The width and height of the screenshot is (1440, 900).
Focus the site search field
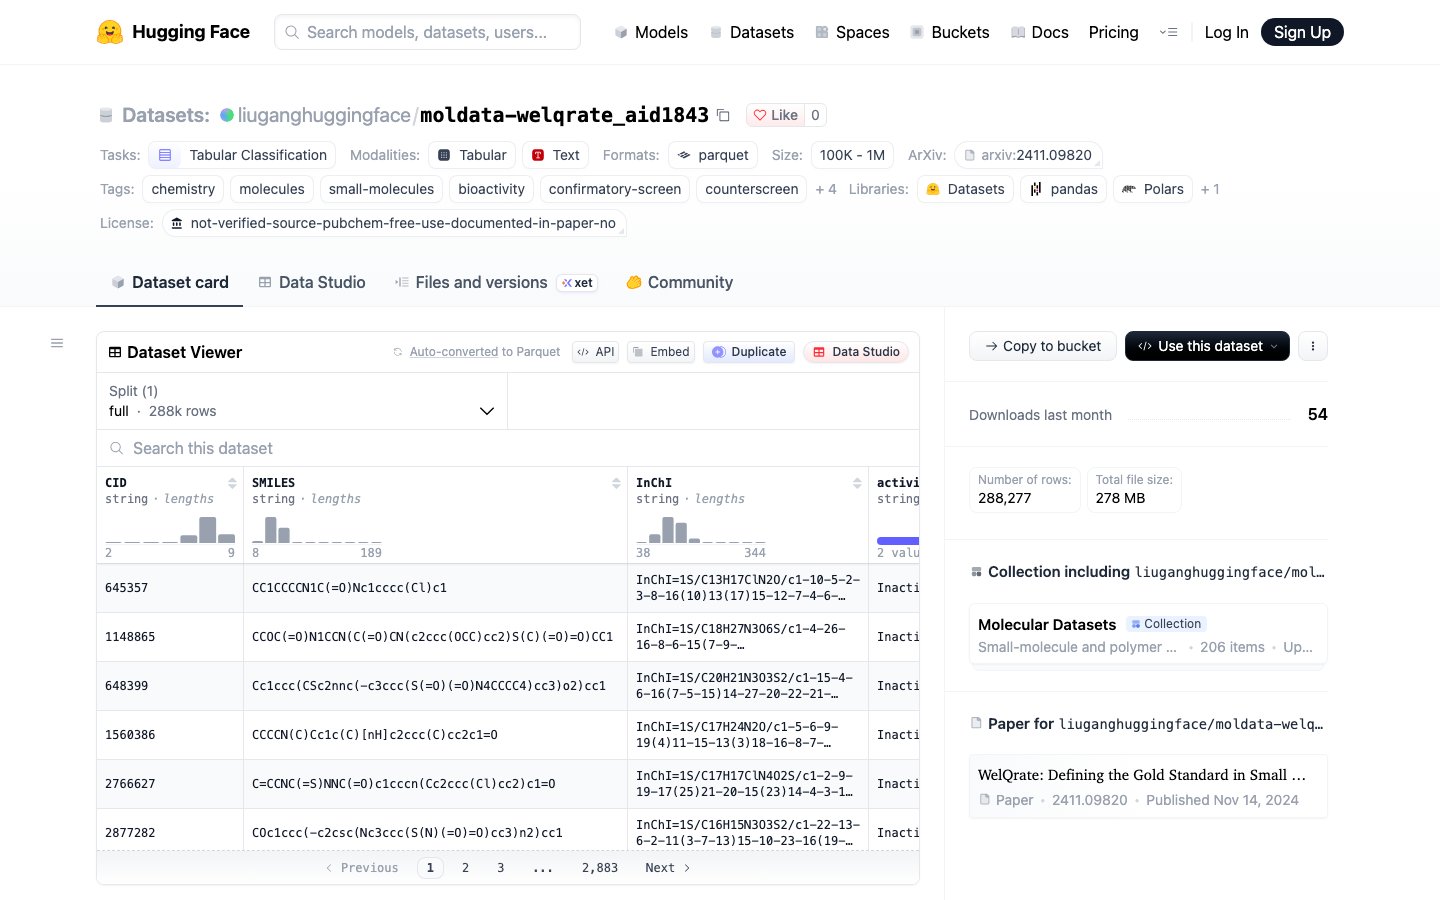click(427, 32)
